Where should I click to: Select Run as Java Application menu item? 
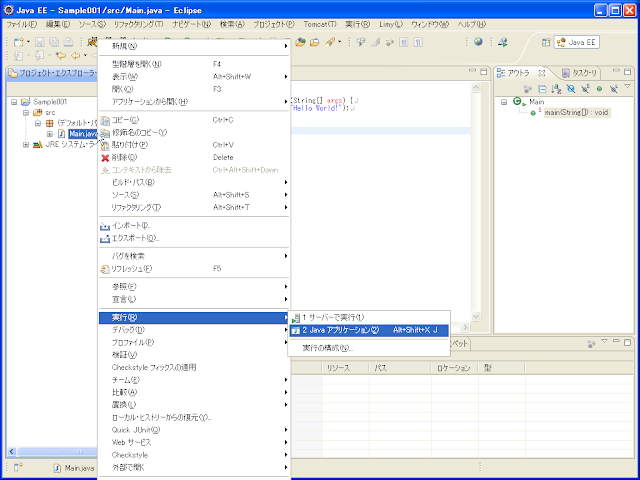[x=369, y=330]
